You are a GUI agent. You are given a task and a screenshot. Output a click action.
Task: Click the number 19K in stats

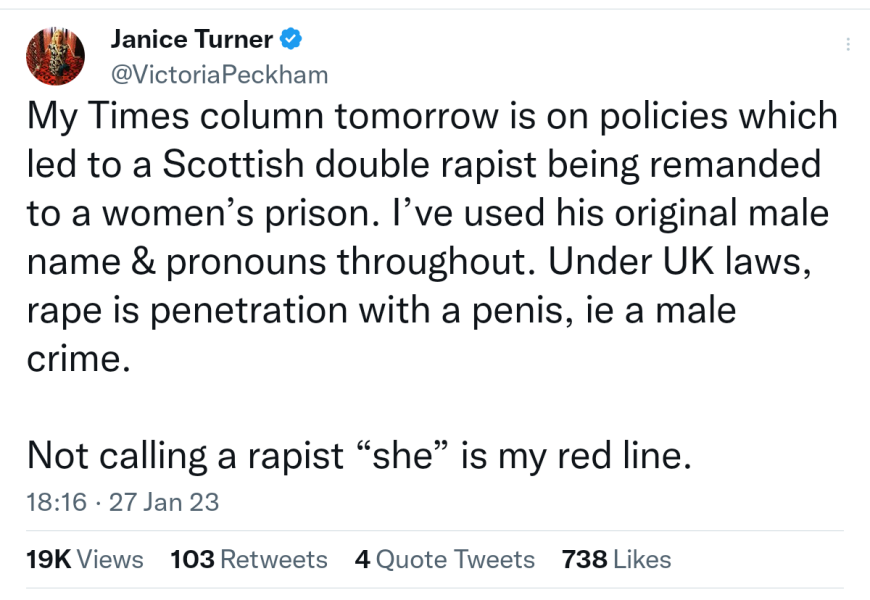pyautogui.click(x=48, y=559)
